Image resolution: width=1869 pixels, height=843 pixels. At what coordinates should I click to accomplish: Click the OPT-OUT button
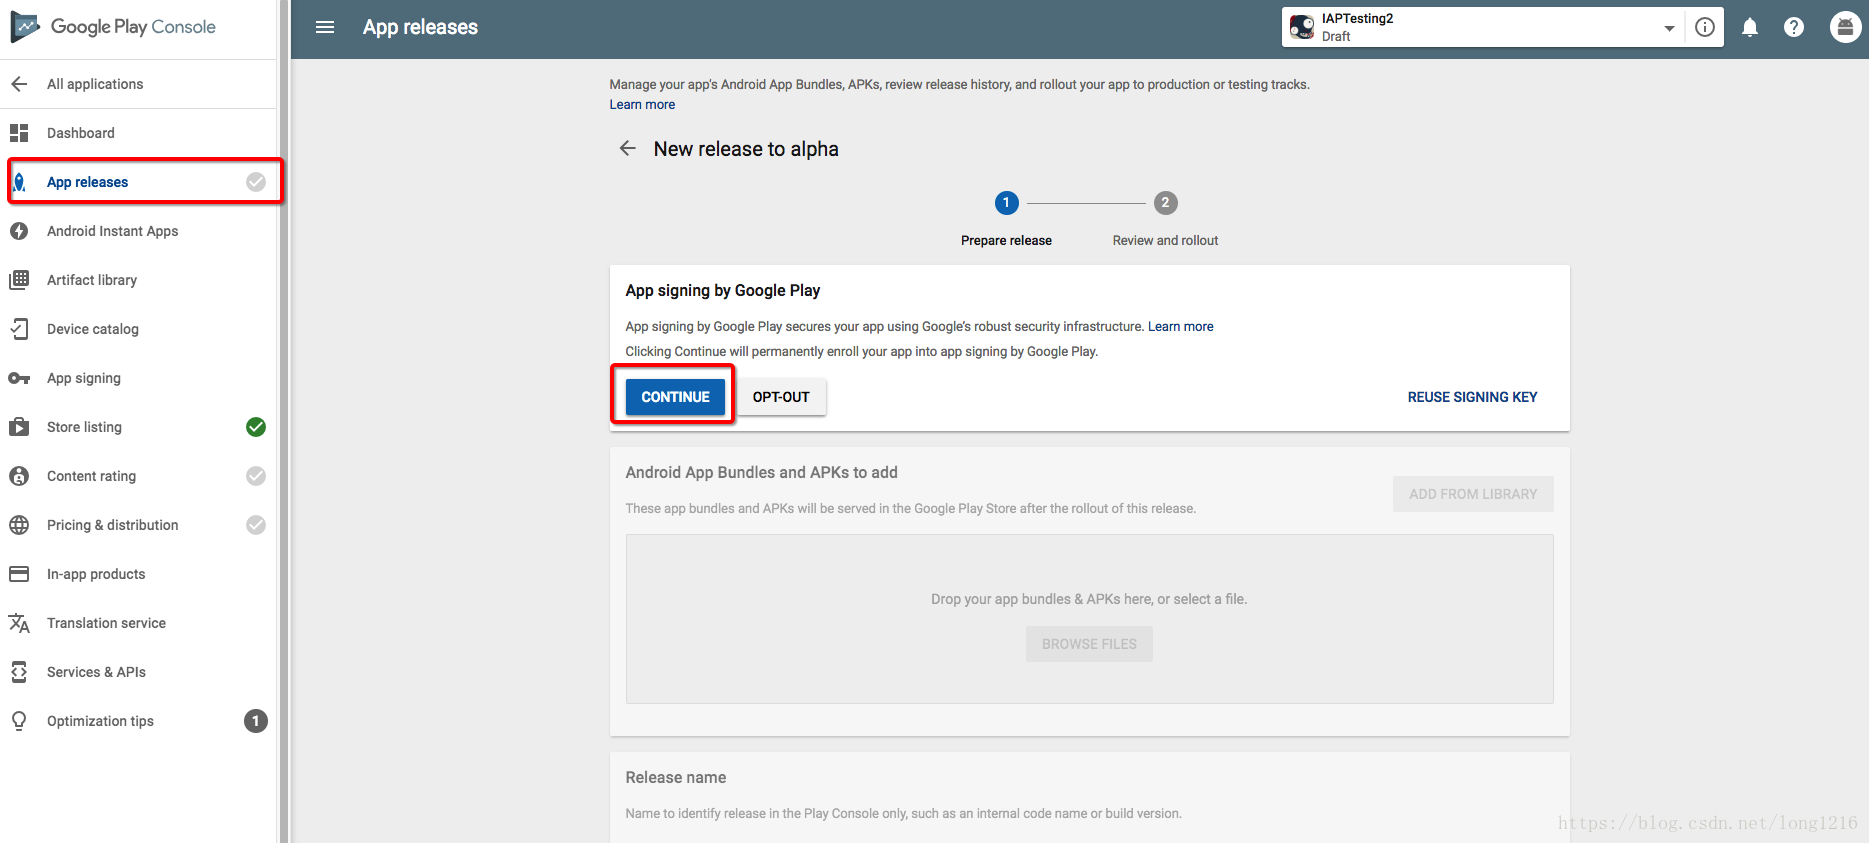781,397
